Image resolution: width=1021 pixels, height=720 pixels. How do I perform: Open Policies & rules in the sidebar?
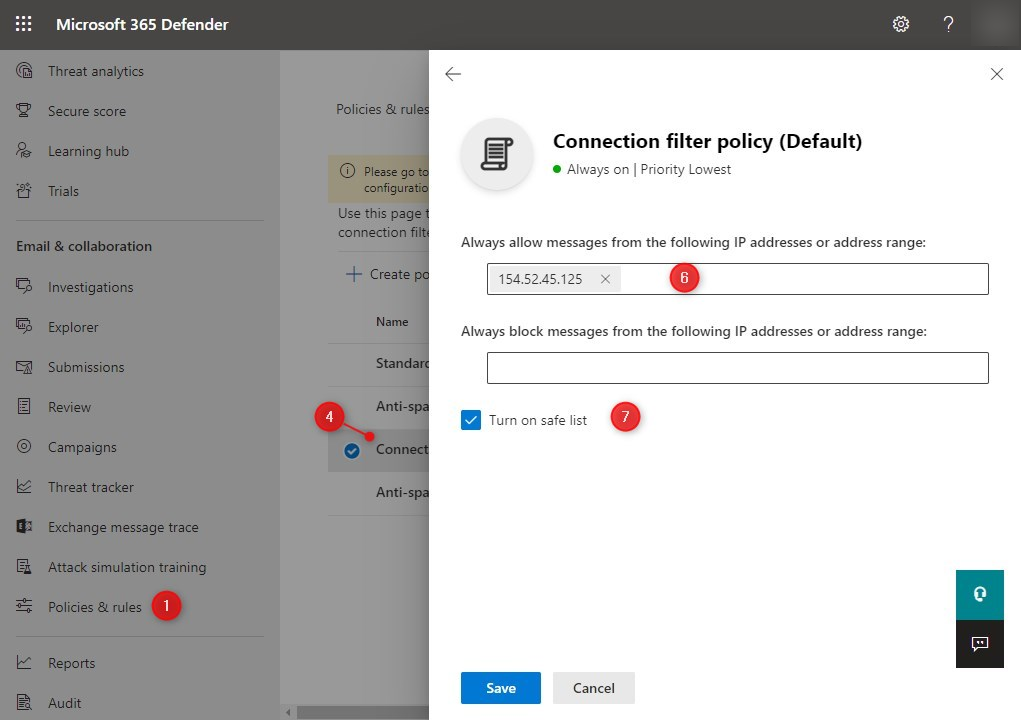click(94, 607)
